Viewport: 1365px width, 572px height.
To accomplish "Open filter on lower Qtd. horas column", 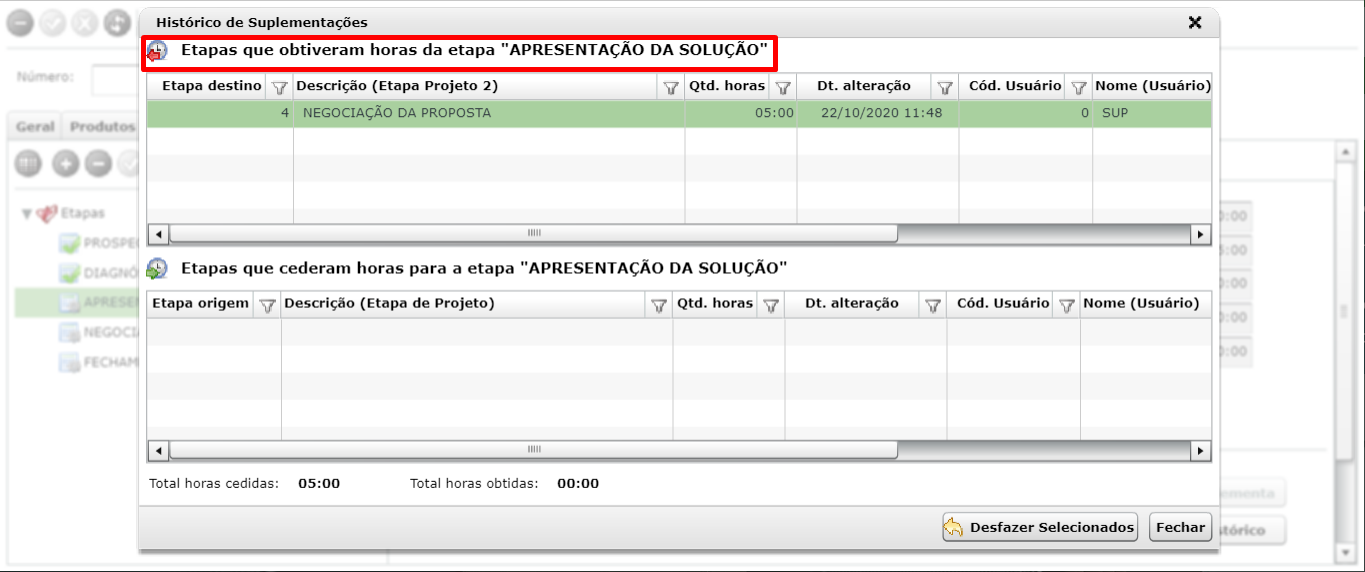I will point(771,305).
